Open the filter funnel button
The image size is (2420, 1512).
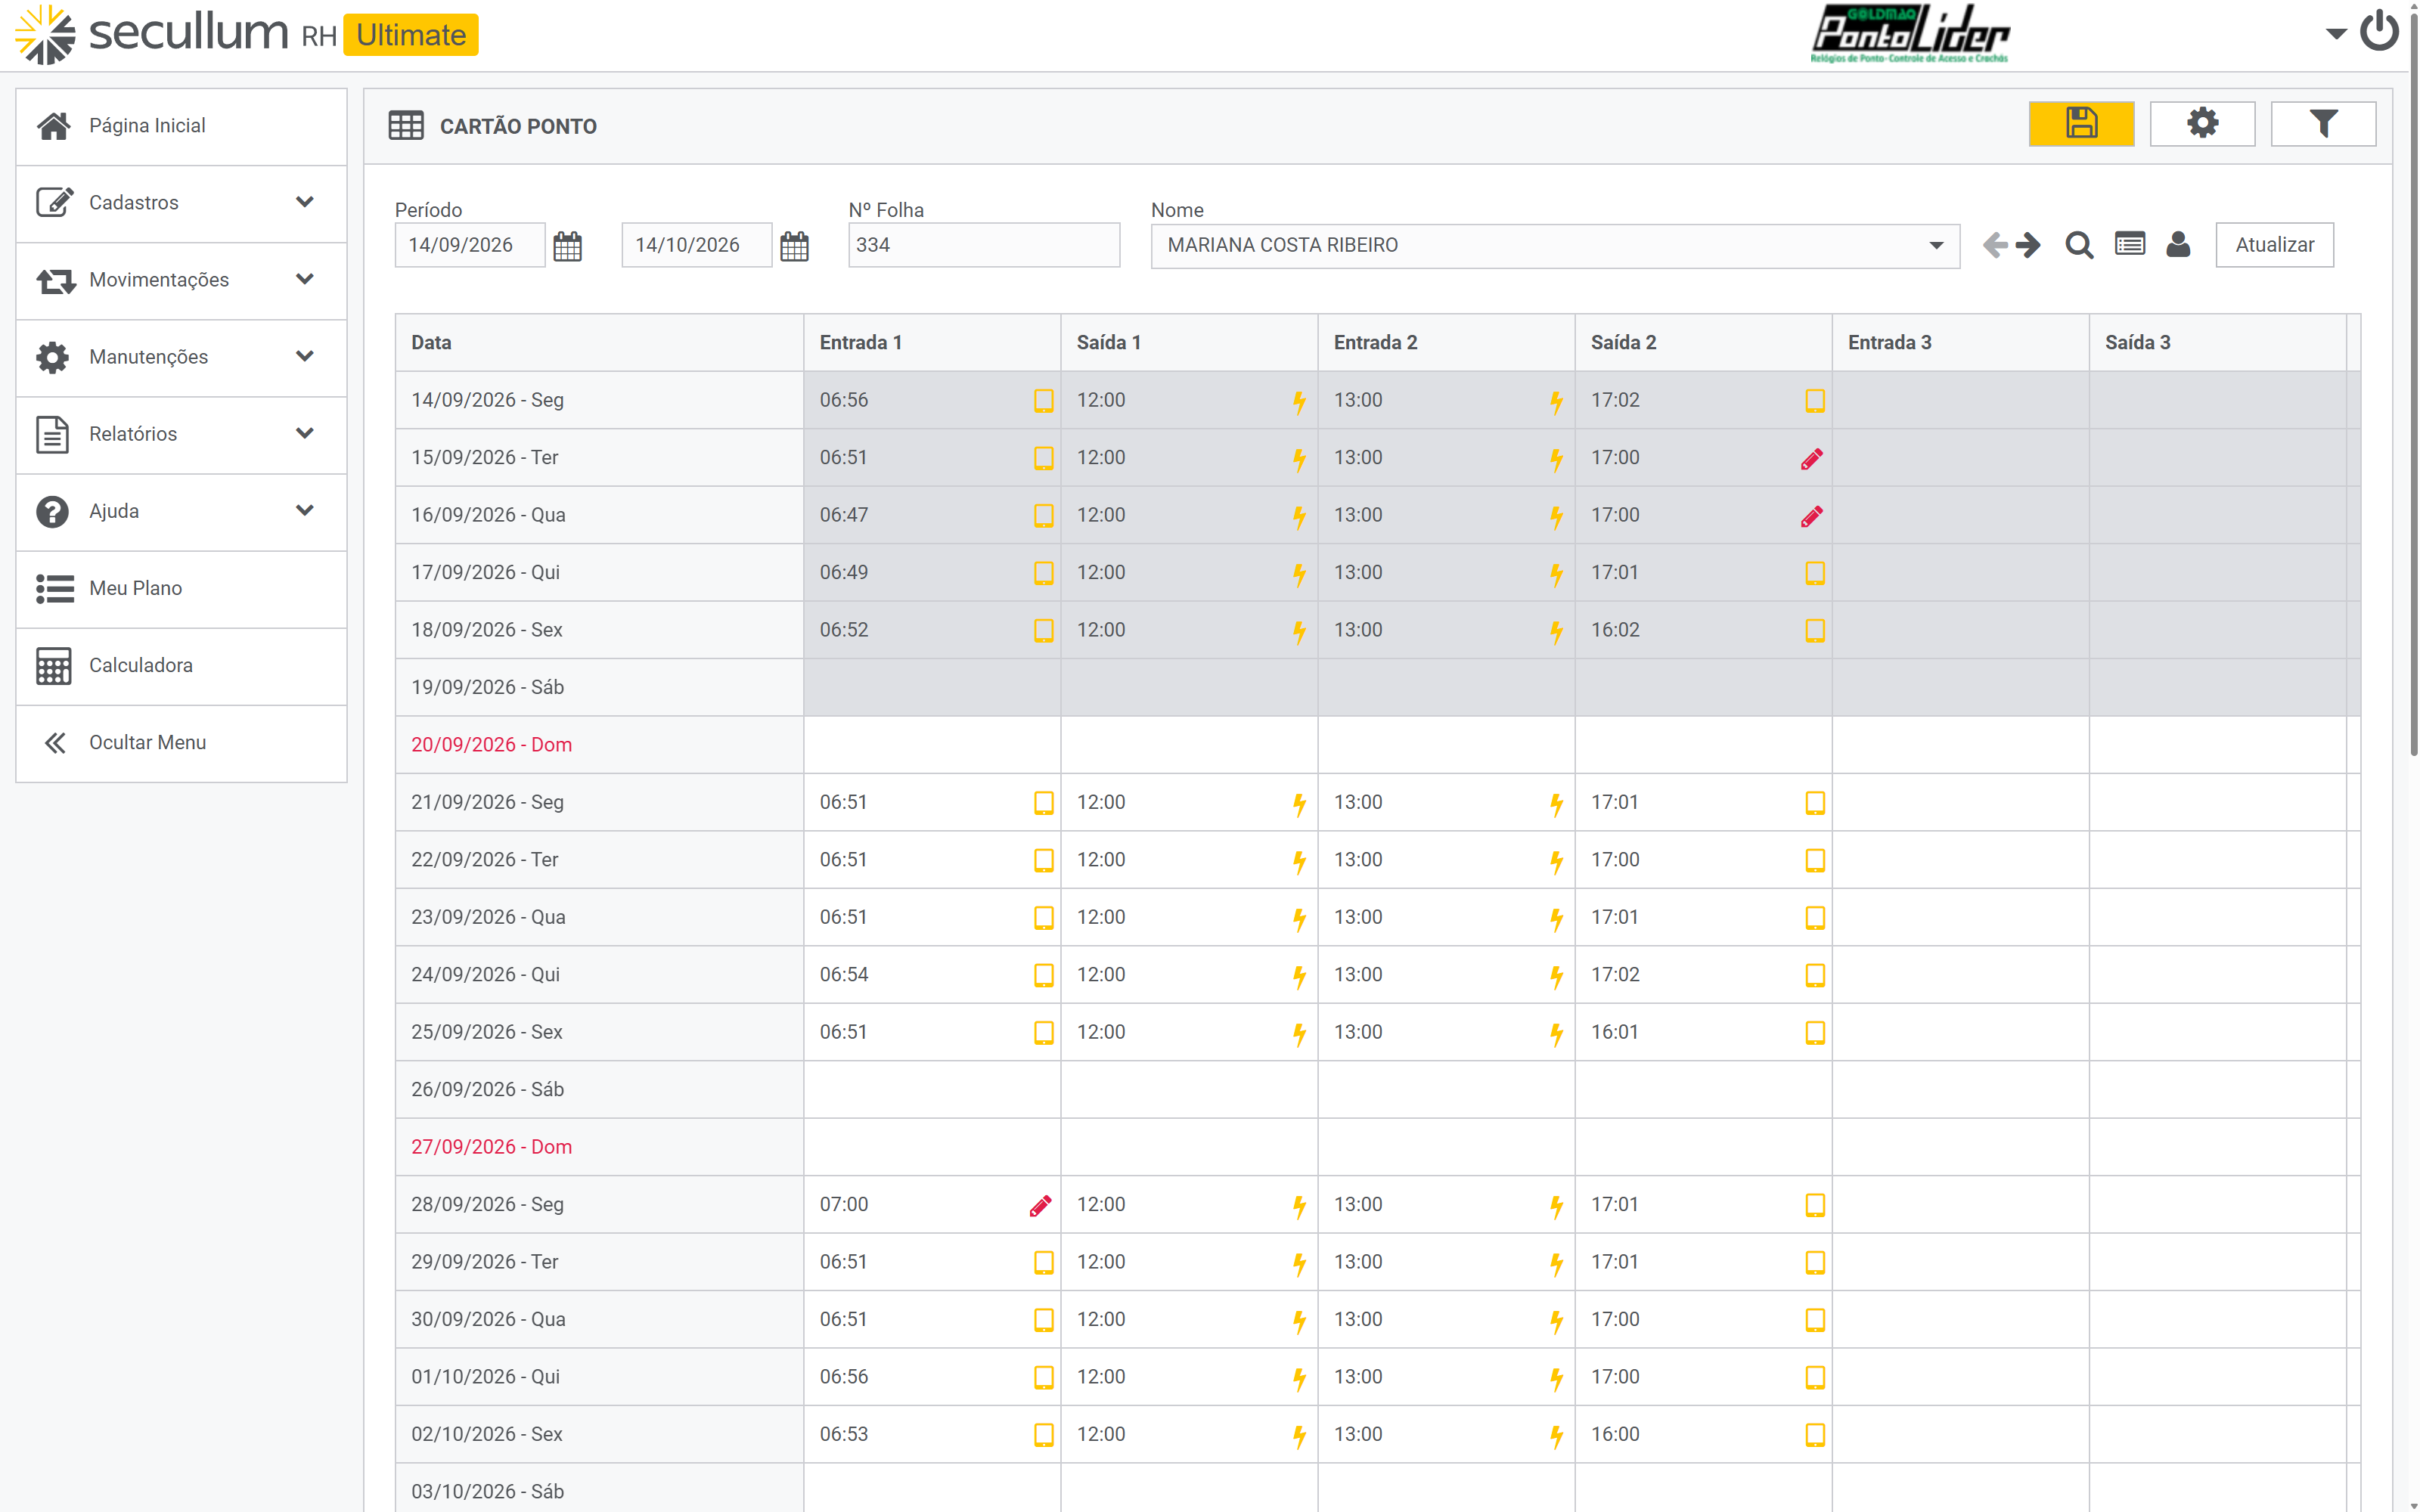[2322, 124]
